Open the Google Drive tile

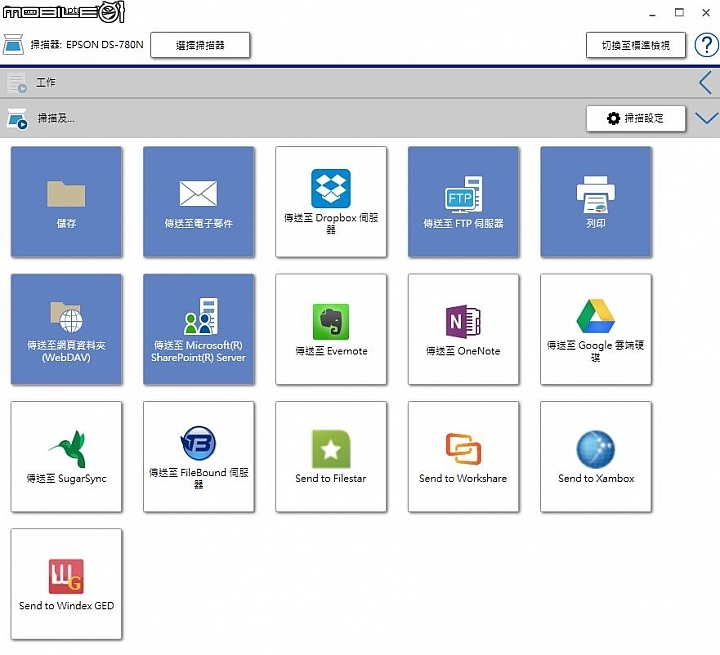pyautogui.click(x=596, y=329)
